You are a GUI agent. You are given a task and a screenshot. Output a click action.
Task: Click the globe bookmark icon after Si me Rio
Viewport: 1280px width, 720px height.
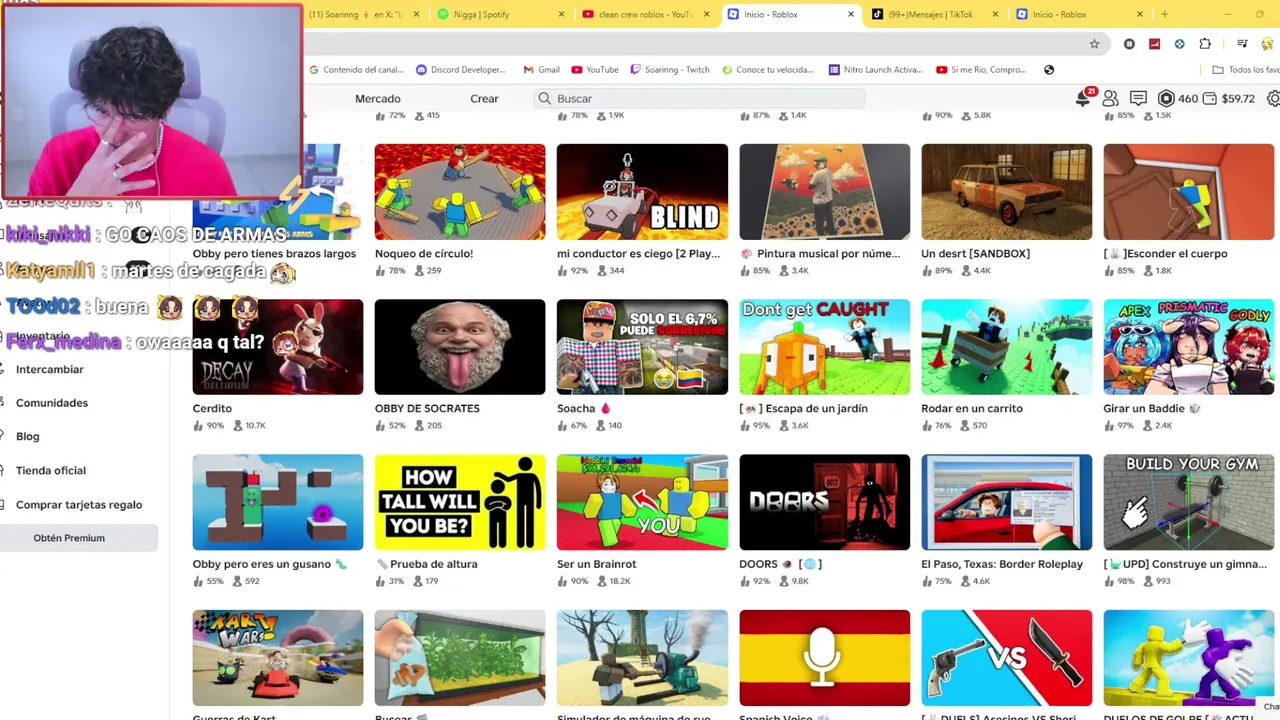tap(1049, 70)
